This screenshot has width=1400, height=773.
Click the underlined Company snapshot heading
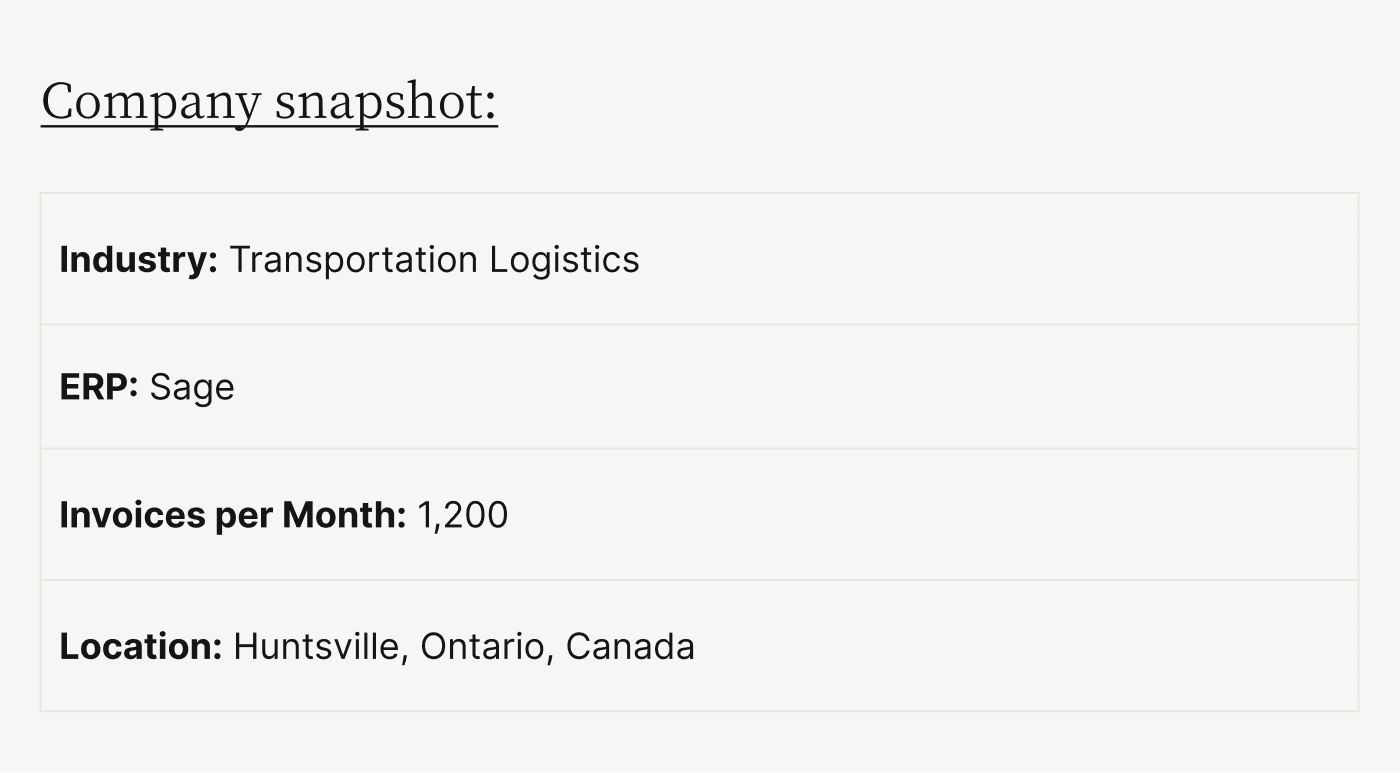click(x=269, y=102)
